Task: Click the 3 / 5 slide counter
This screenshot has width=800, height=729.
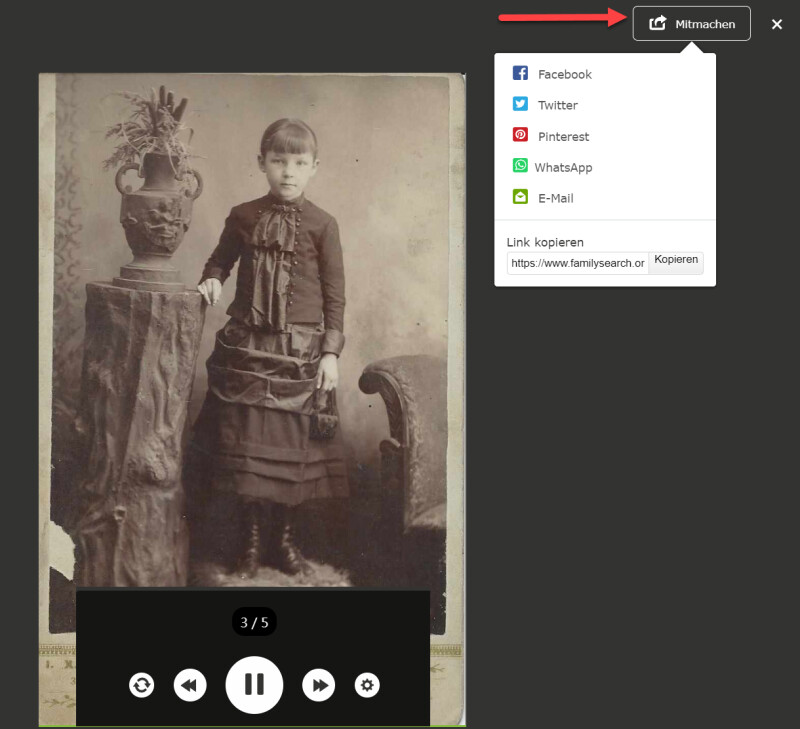Action: click(x=254, y=622)
